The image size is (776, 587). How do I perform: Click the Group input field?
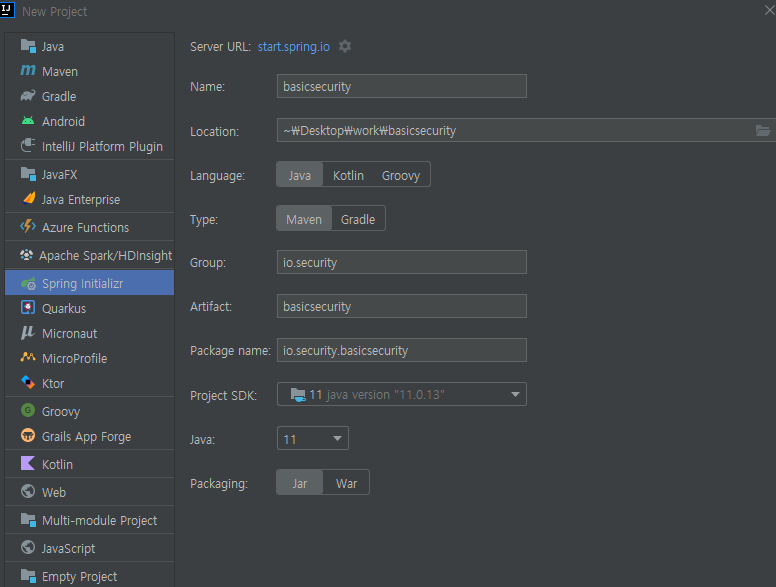[401, 262]
